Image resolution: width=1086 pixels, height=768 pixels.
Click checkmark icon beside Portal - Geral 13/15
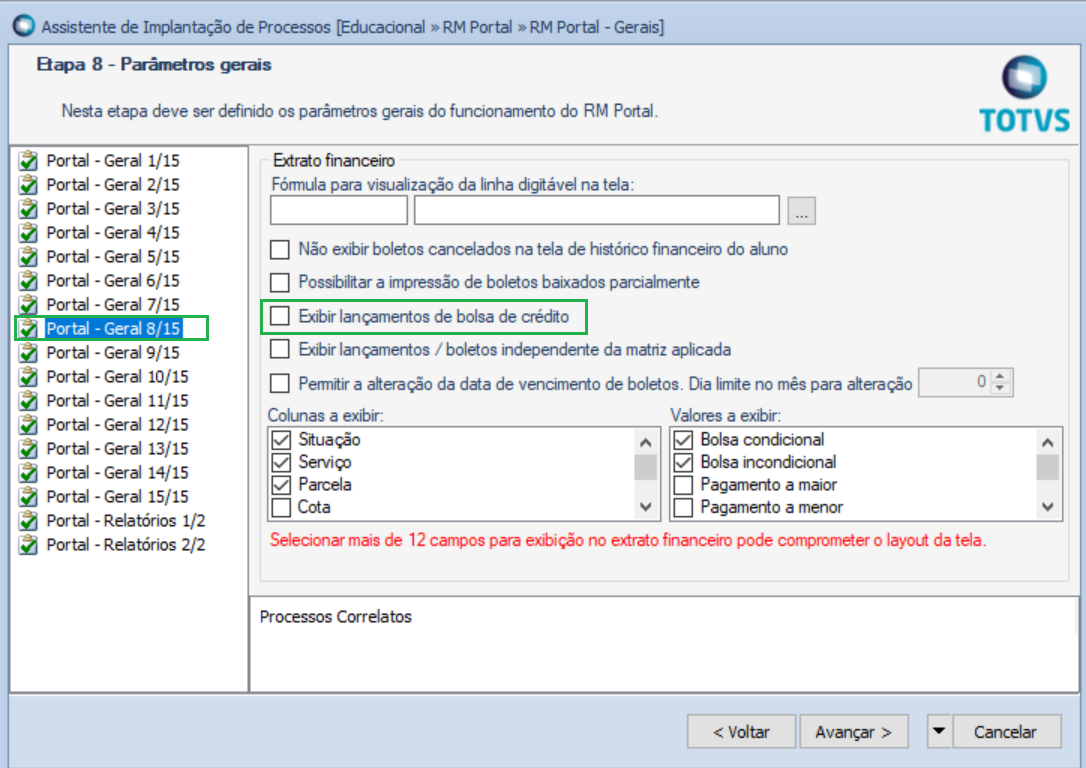pyautogui.click(x=28, y=449)
